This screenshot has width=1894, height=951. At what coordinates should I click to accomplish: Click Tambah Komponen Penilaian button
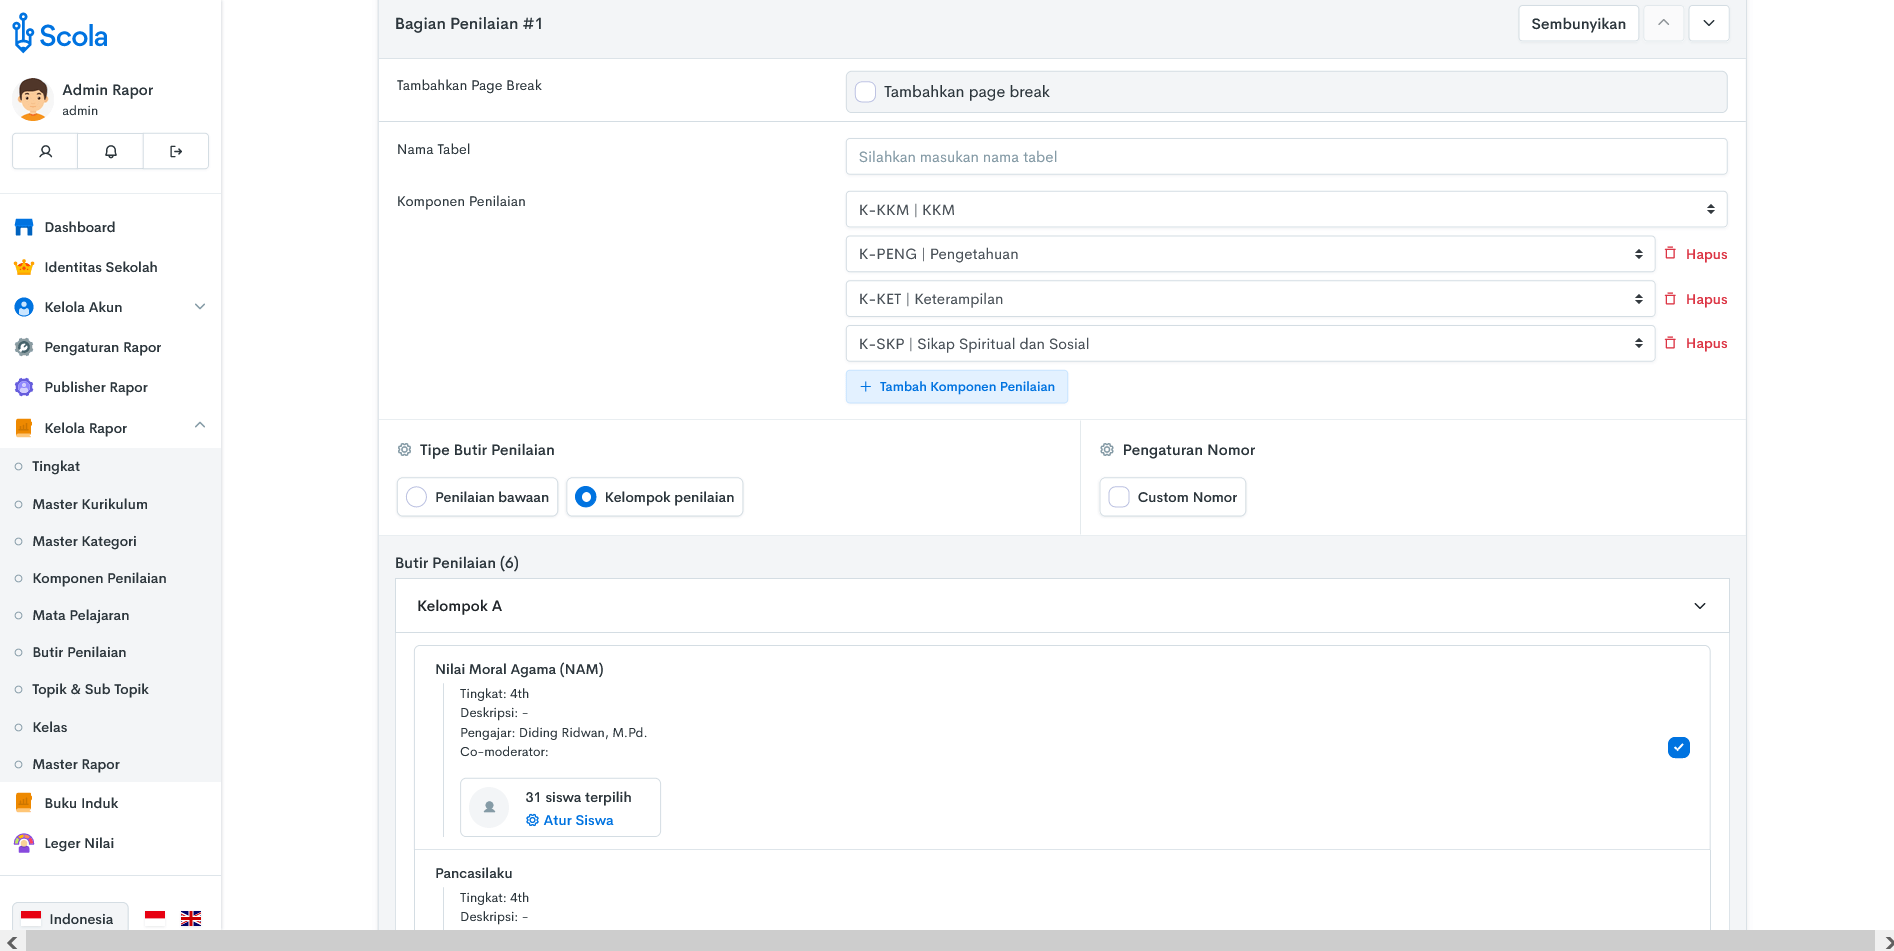(957, 387)
